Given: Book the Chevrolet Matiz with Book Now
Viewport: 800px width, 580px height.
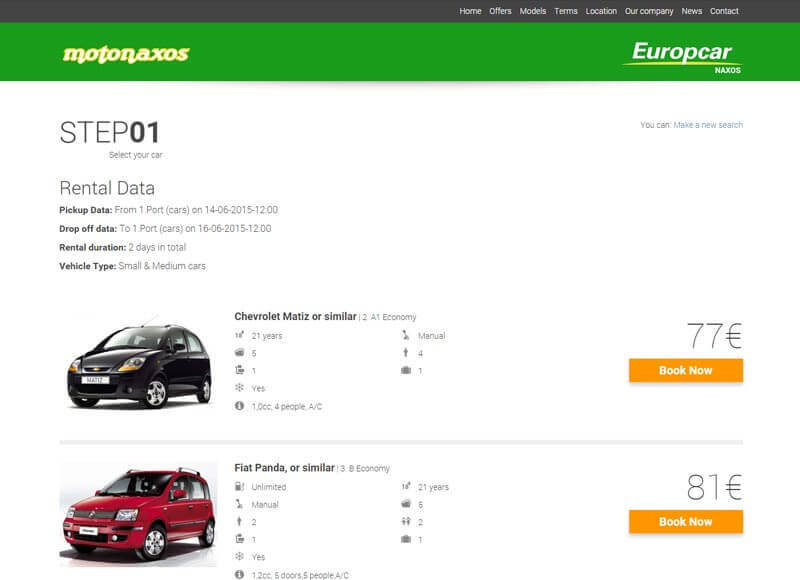Looking at the screenshot, I should click(686, 370).
